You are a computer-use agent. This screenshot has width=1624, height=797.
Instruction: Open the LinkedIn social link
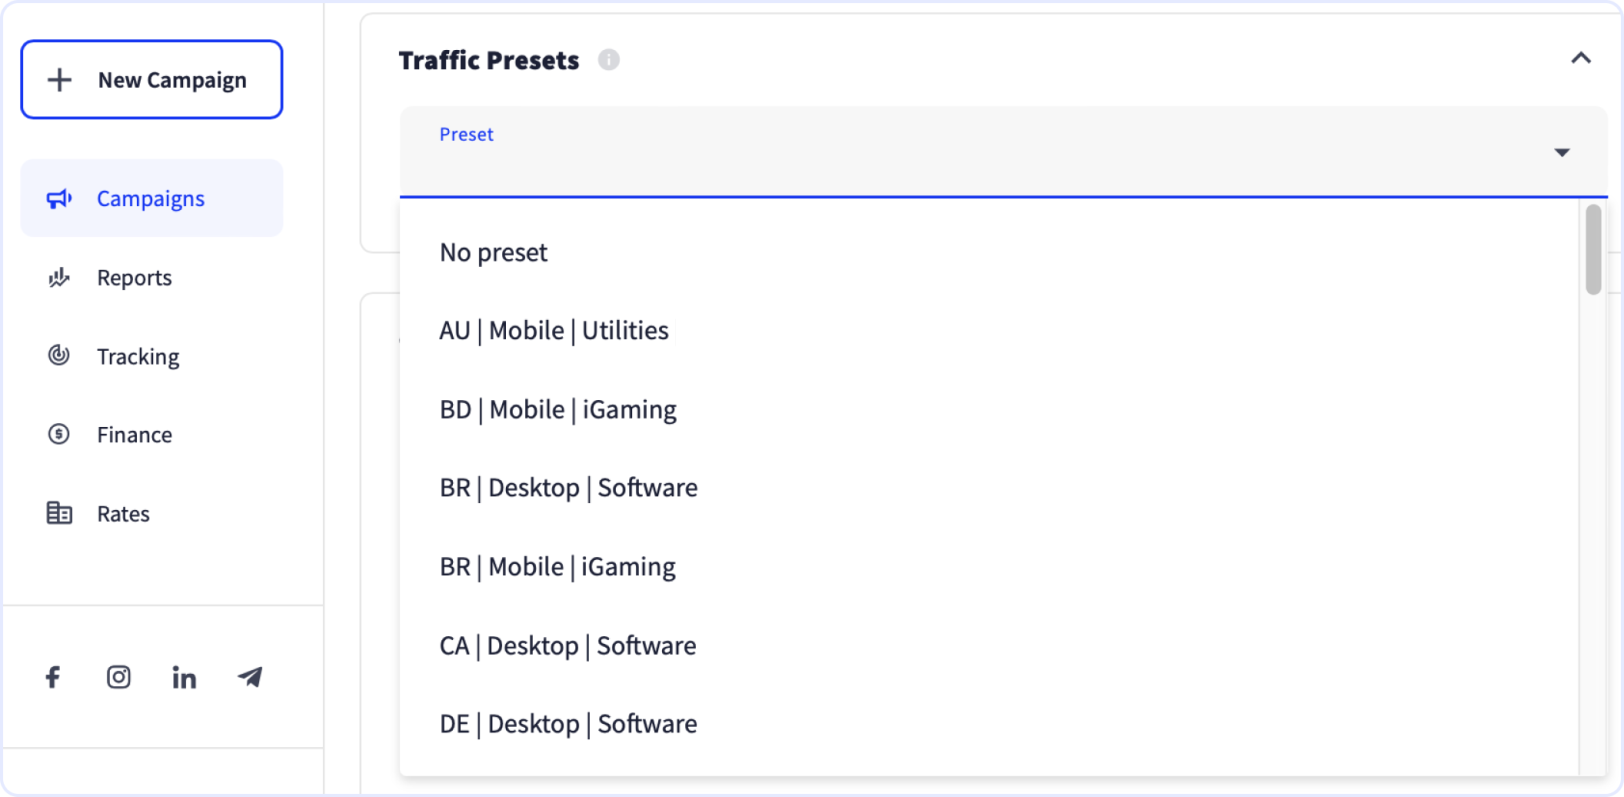pos(184,677)
